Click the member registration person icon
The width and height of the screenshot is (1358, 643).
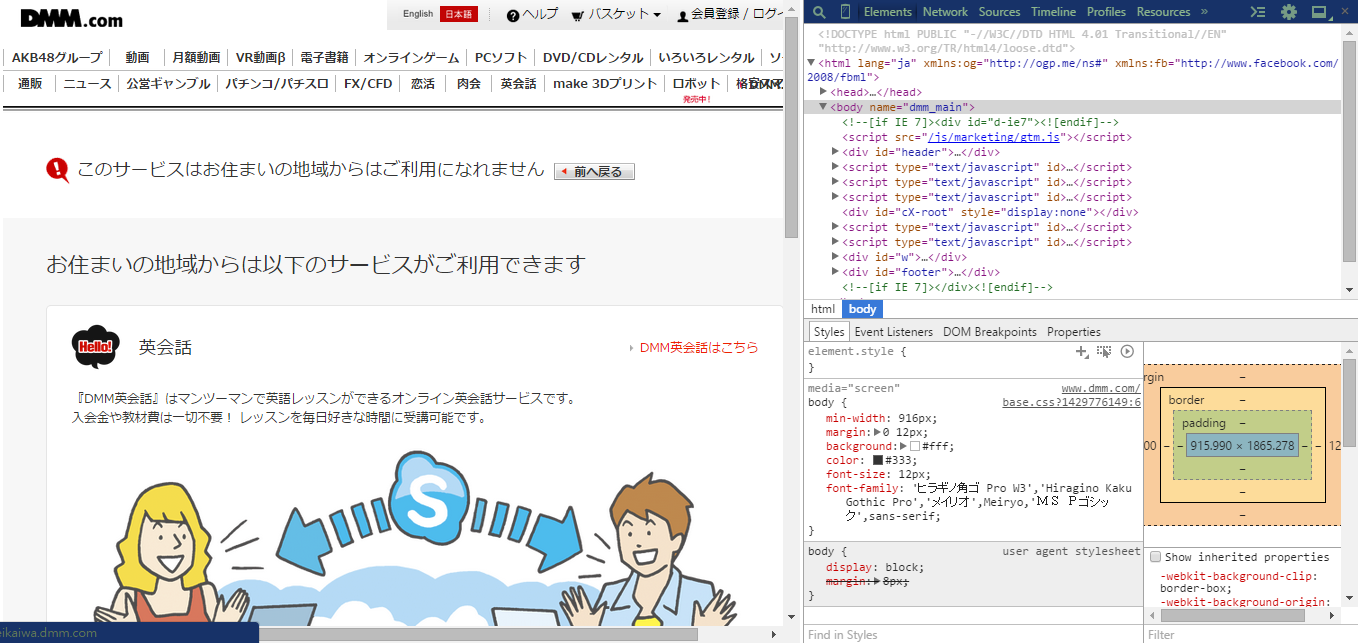tap(683, 16)
